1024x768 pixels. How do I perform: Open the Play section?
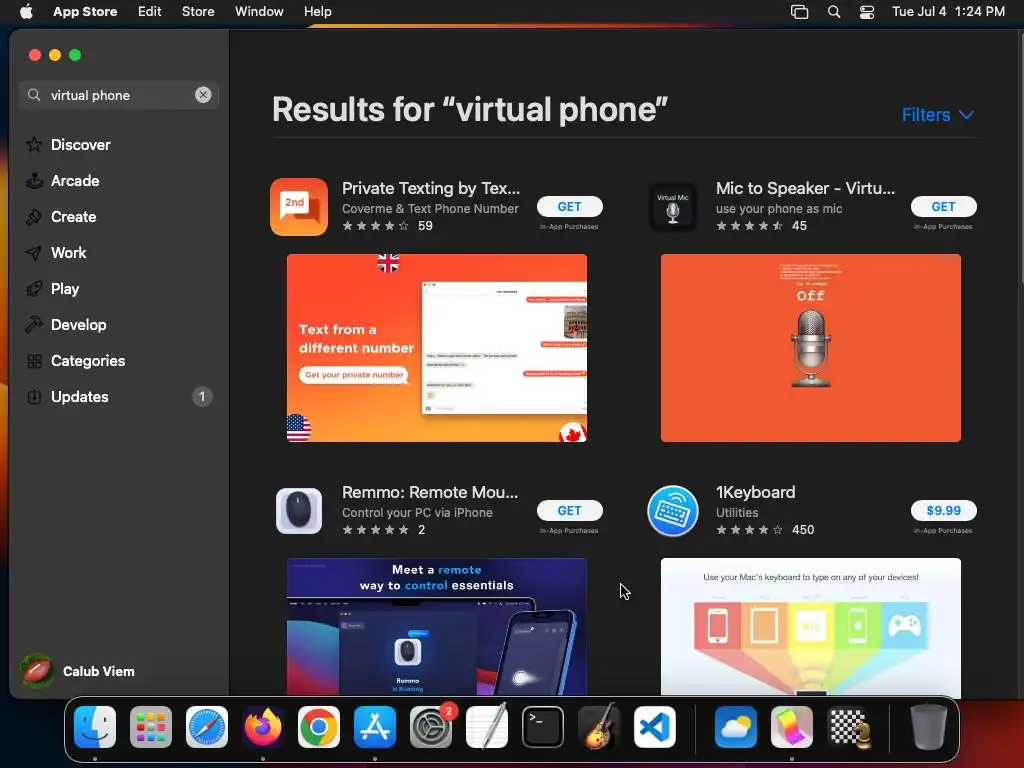coord(65,289)
